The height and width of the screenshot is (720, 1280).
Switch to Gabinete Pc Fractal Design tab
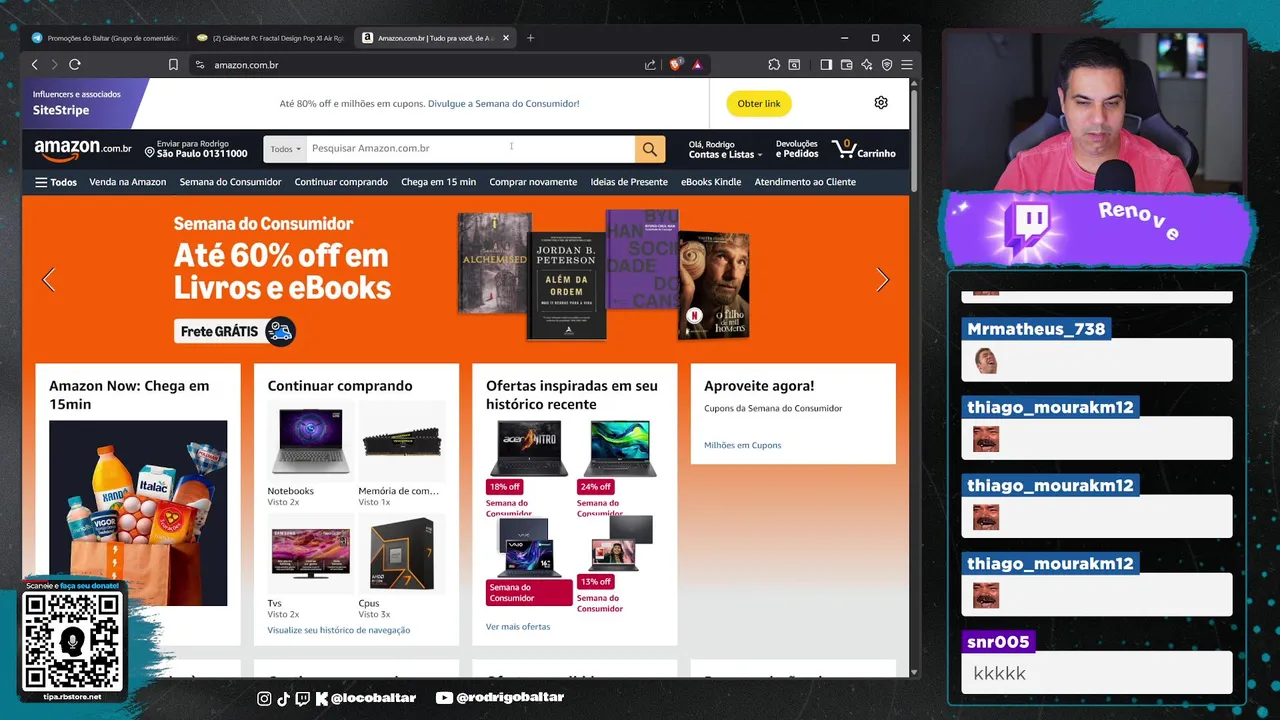270,38
